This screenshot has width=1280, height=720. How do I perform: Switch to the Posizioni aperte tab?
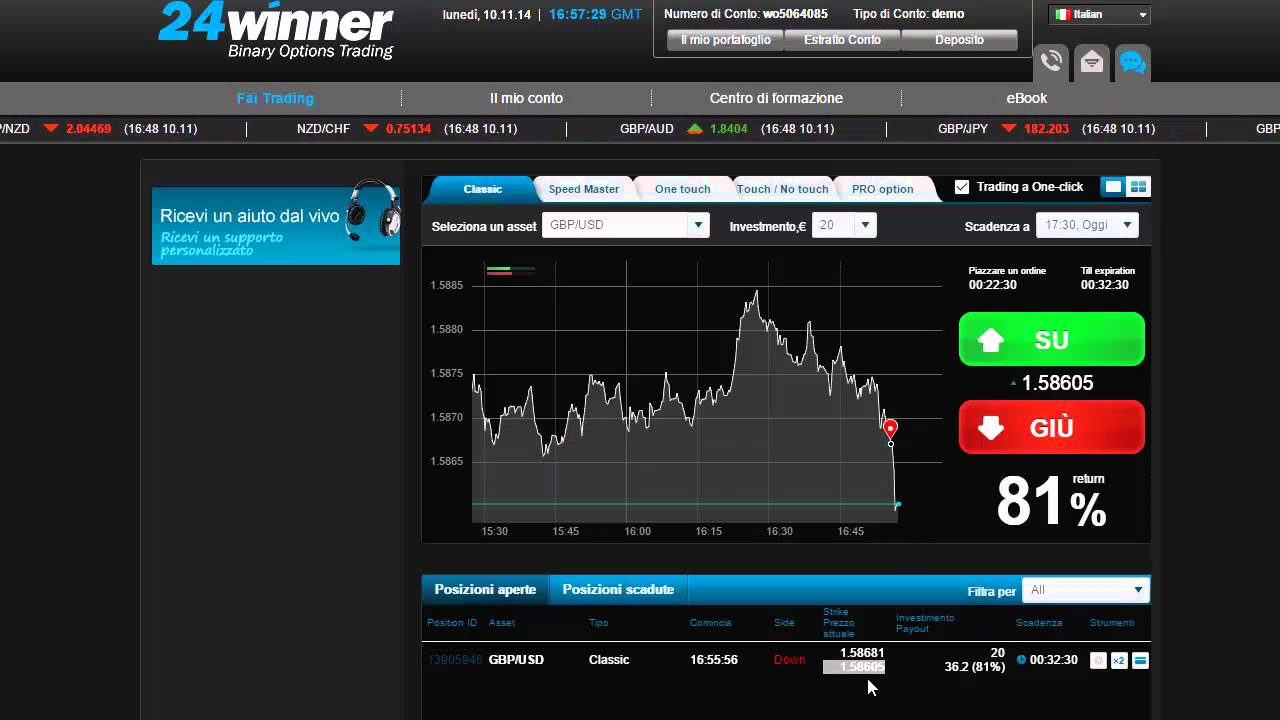[x=485, y=590]
